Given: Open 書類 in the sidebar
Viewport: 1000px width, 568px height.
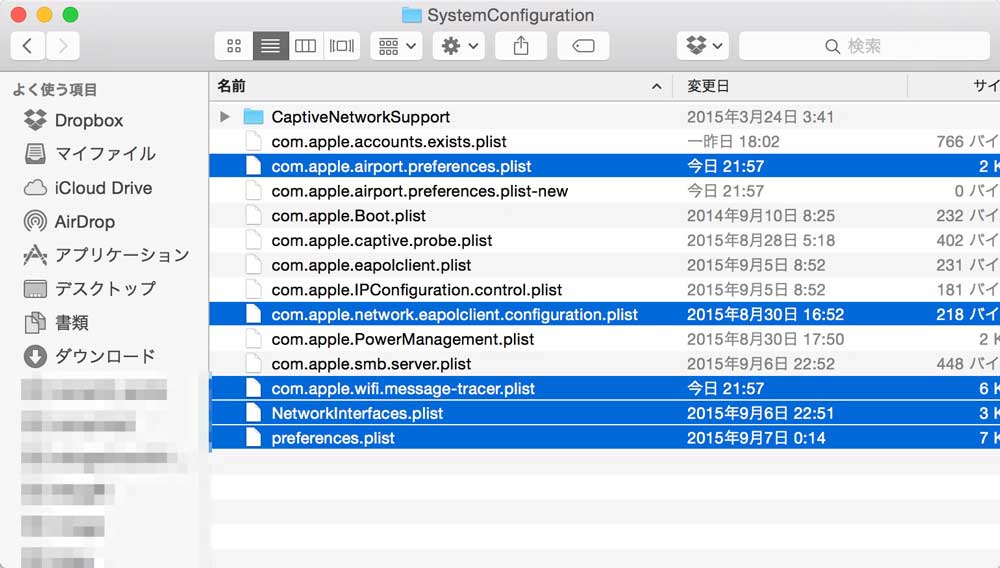Looking at the screenshot, I should [x=55, y=323].
